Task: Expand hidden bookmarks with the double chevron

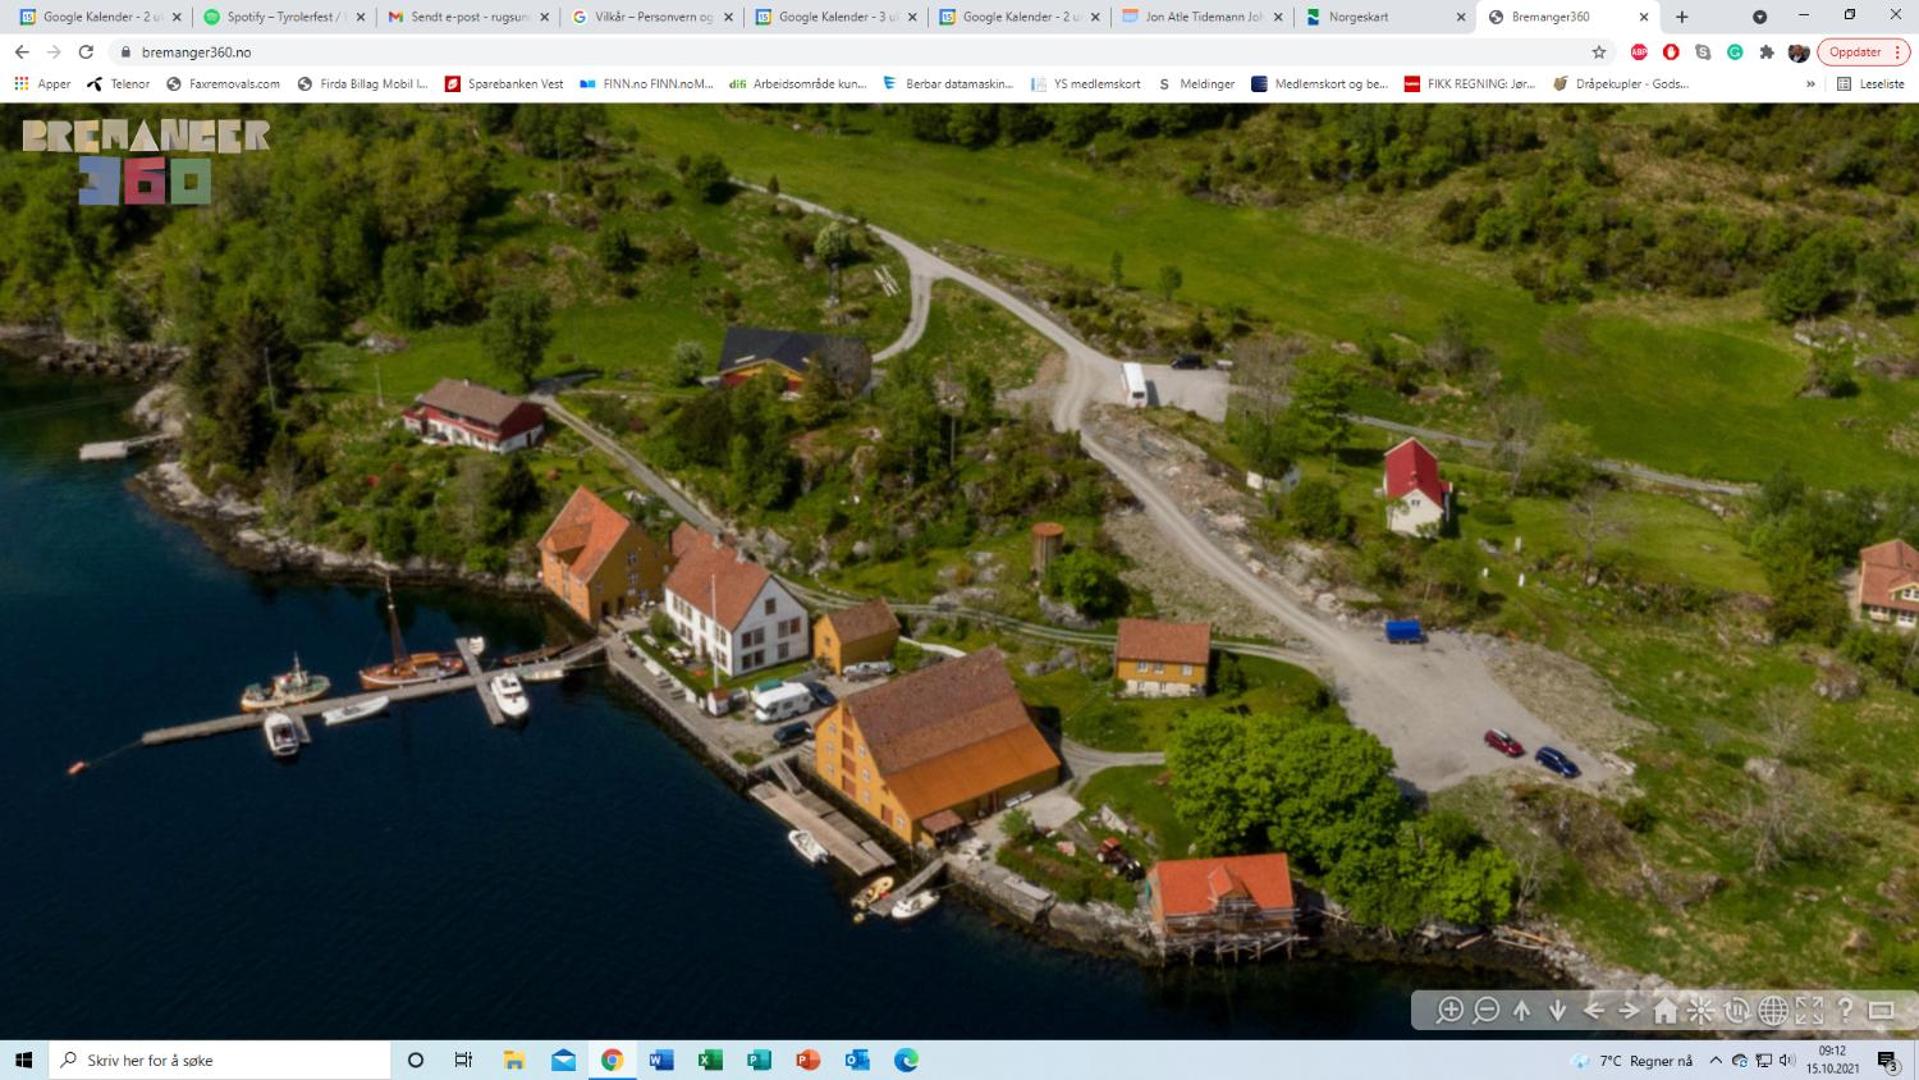Action: [x=1810, y=84]
